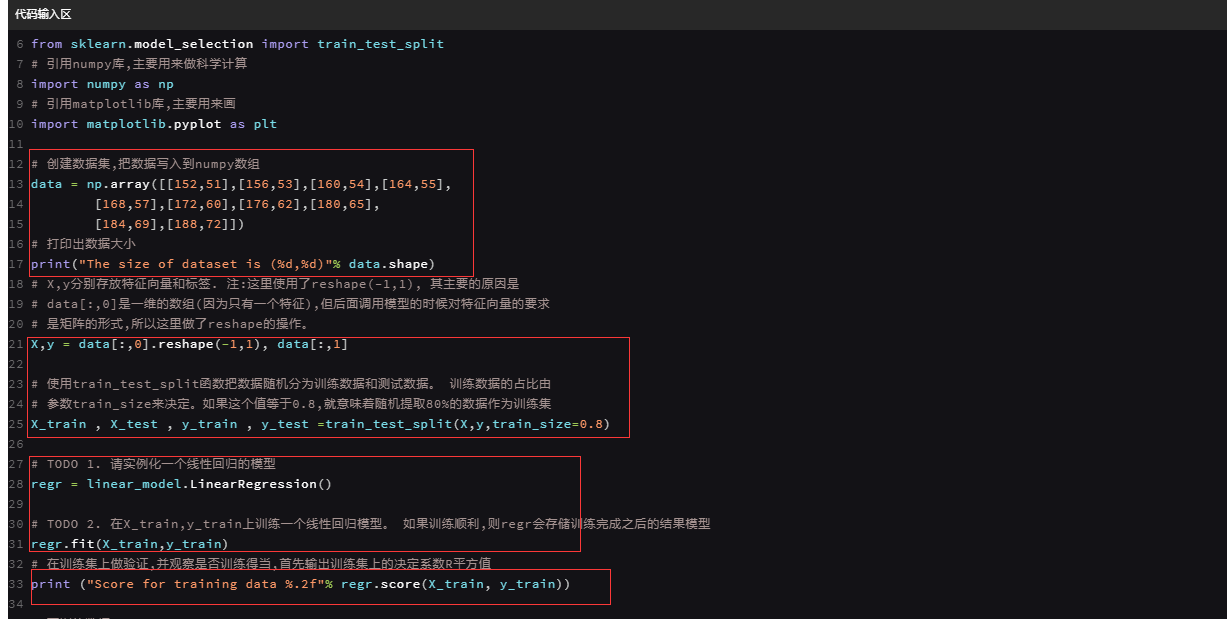This screenshot has width=1227, height=619.
Task: Click line number 34 in gutter
Action: pos(15,604)
